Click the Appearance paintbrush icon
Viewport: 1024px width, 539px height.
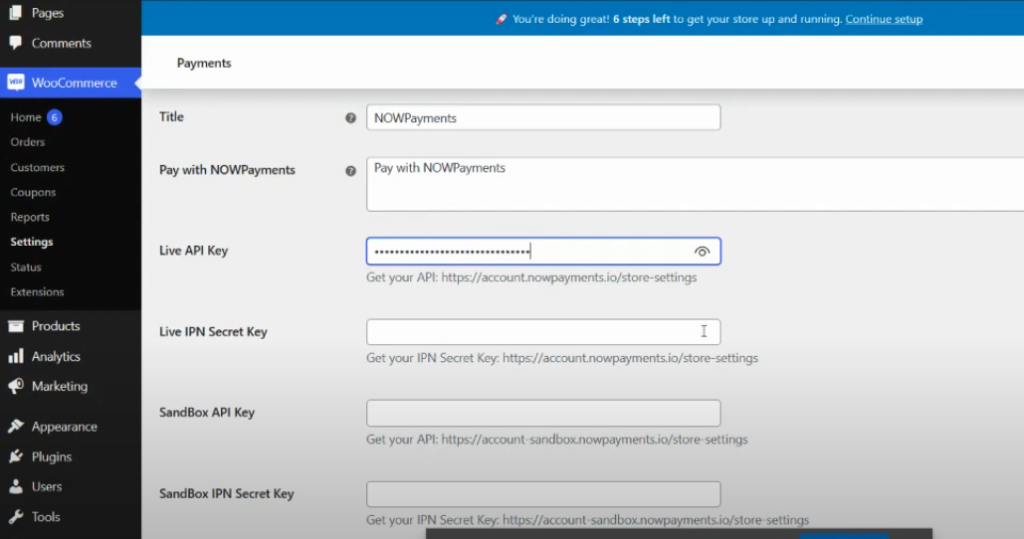(16, 427)
